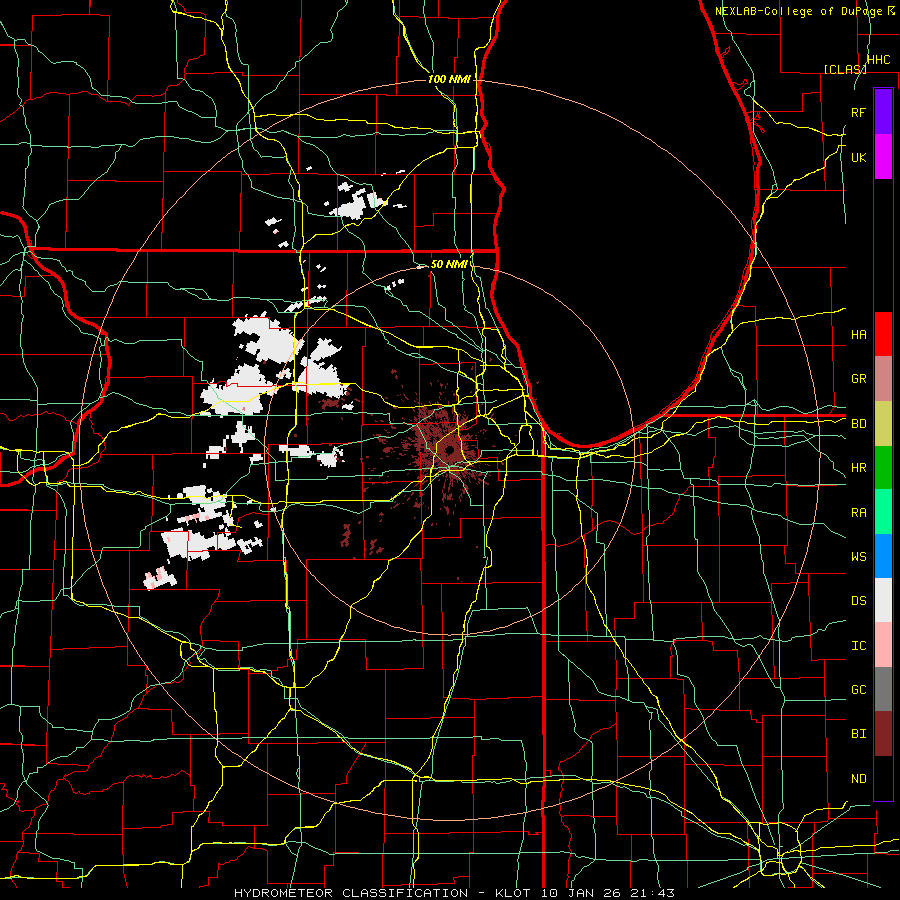Image resolution: width=900 pixels, height=900 pixels.
Task: Click the [CLAS] units label
Action: pyautogui.click(x=845, y=69)
